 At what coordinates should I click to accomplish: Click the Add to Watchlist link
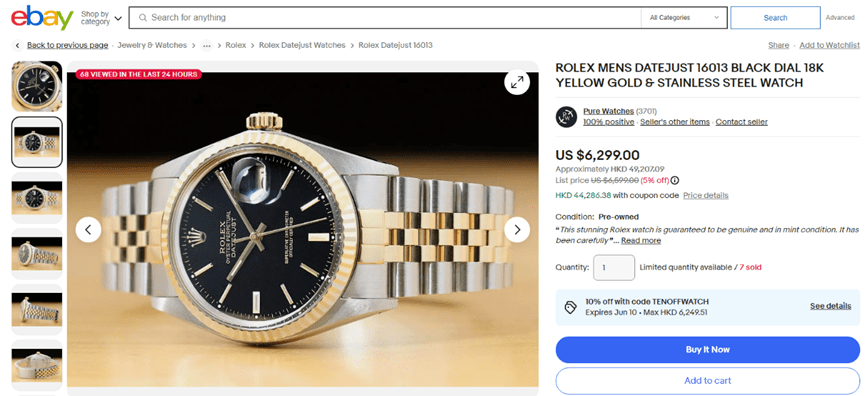[830, 45]
